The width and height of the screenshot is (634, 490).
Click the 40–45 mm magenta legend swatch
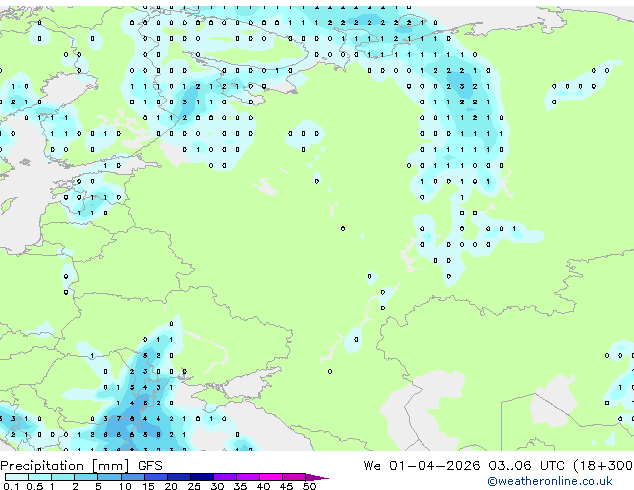pos(271,477)
